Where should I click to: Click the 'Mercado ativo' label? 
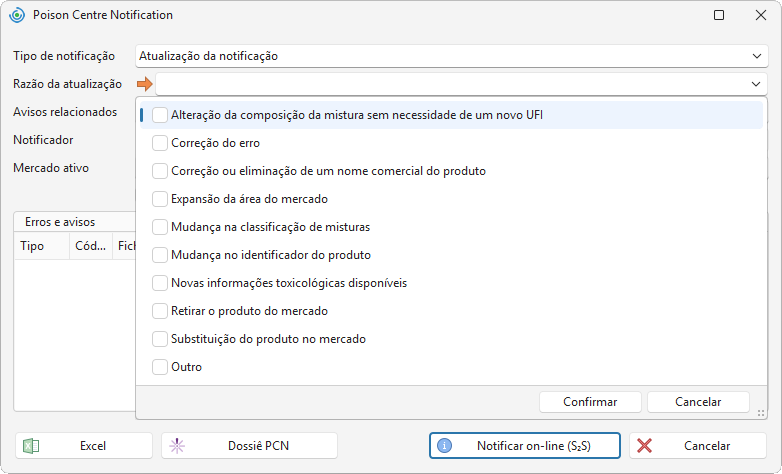[51, 168]
